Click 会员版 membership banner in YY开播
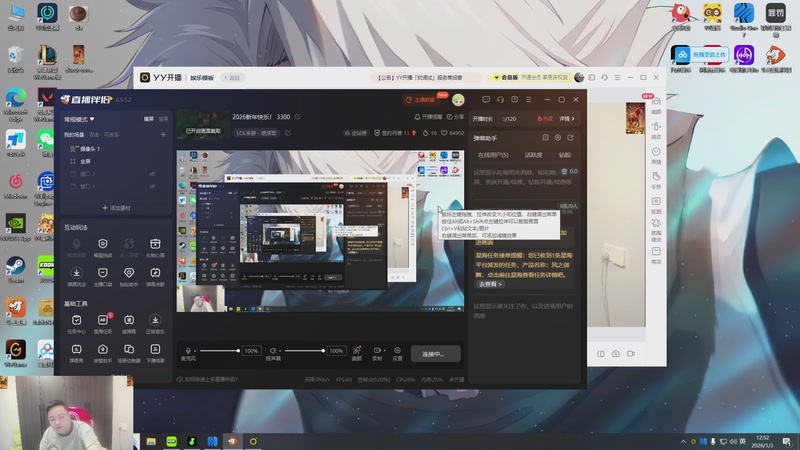This screenshot has width=800, height=450. [x=530, y=78]
